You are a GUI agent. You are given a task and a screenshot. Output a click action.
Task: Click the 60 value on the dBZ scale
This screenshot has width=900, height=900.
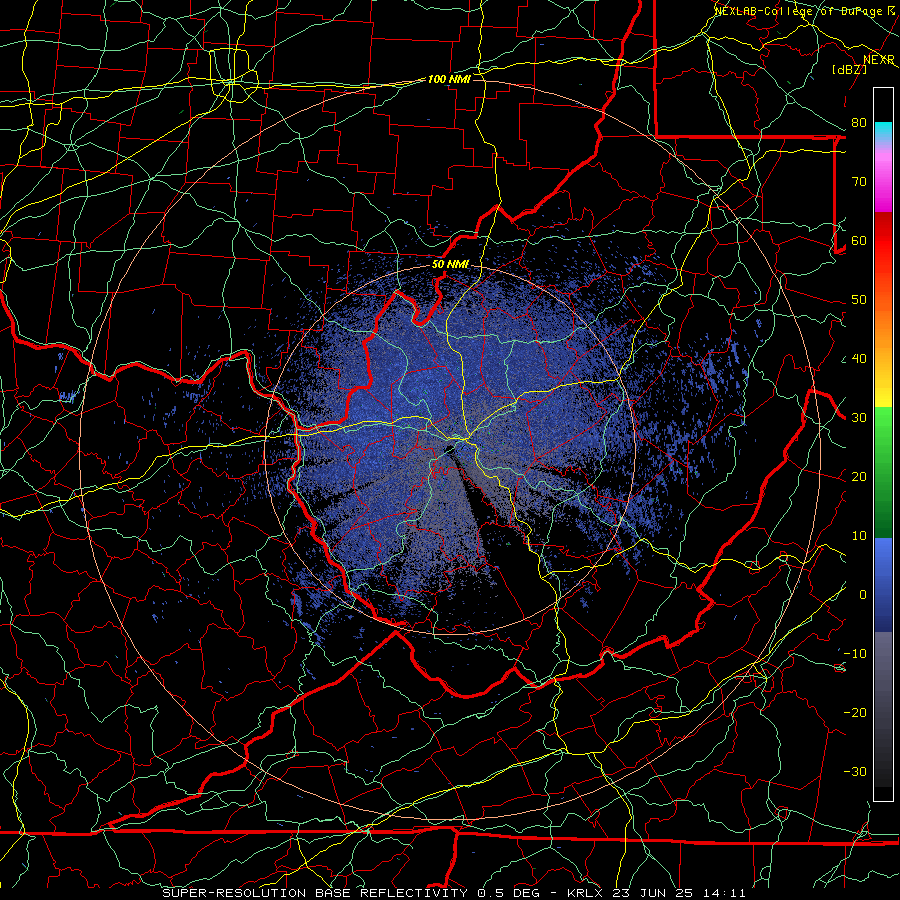point(859,241)
